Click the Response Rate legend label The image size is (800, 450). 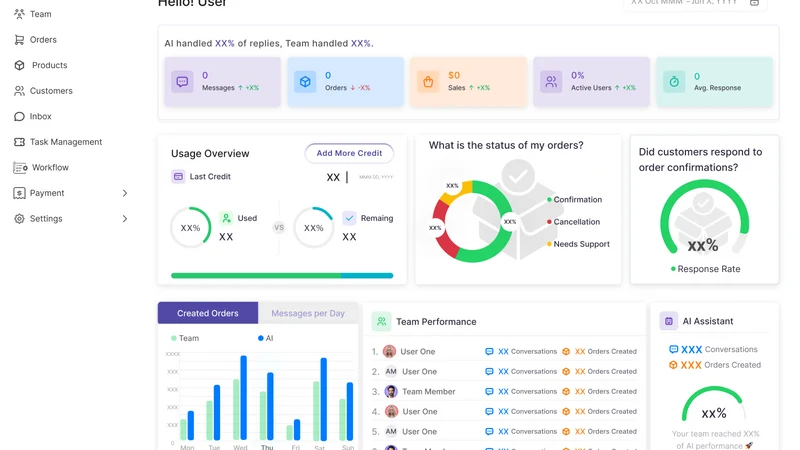(705, 269)
